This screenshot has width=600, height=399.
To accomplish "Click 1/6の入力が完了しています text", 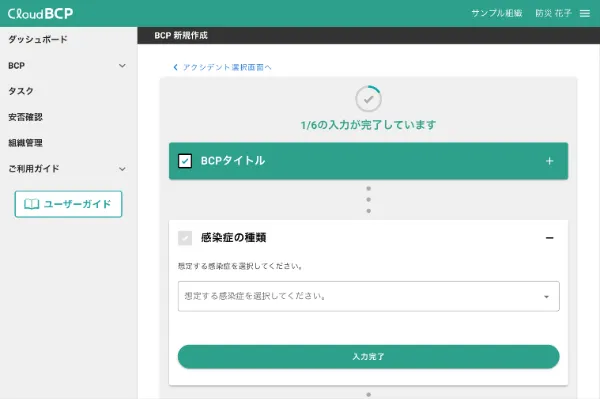I will click(368, 125).
